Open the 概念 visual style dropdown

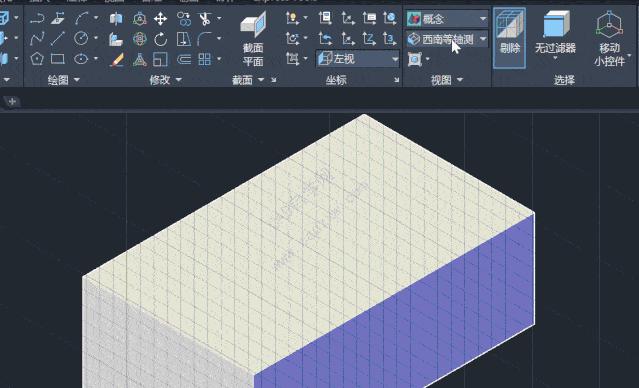(447, 19)
